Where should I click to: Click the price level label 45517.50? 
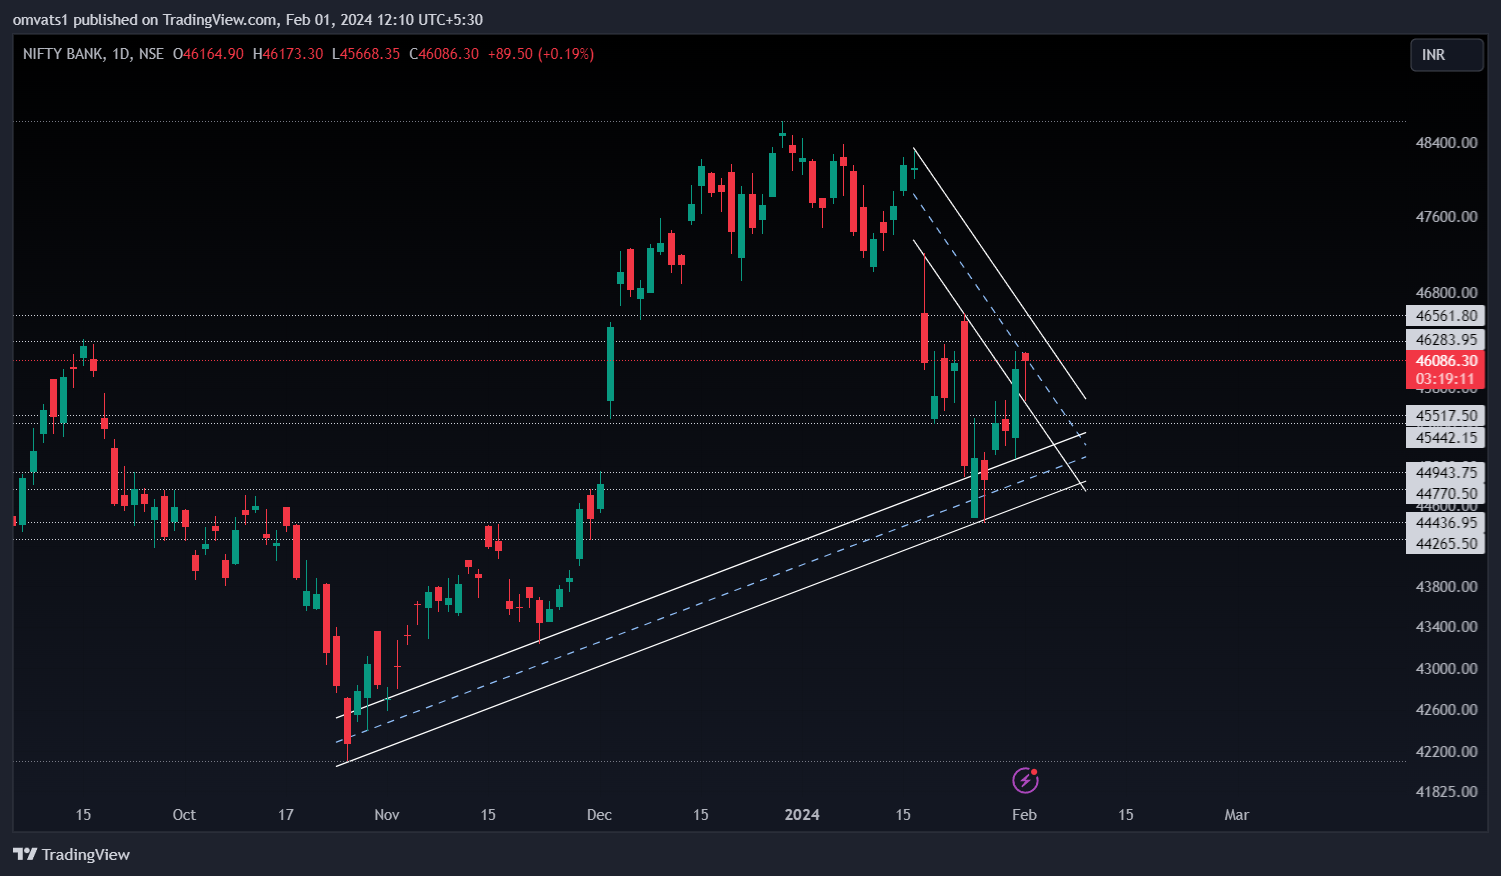[1446, 416]
